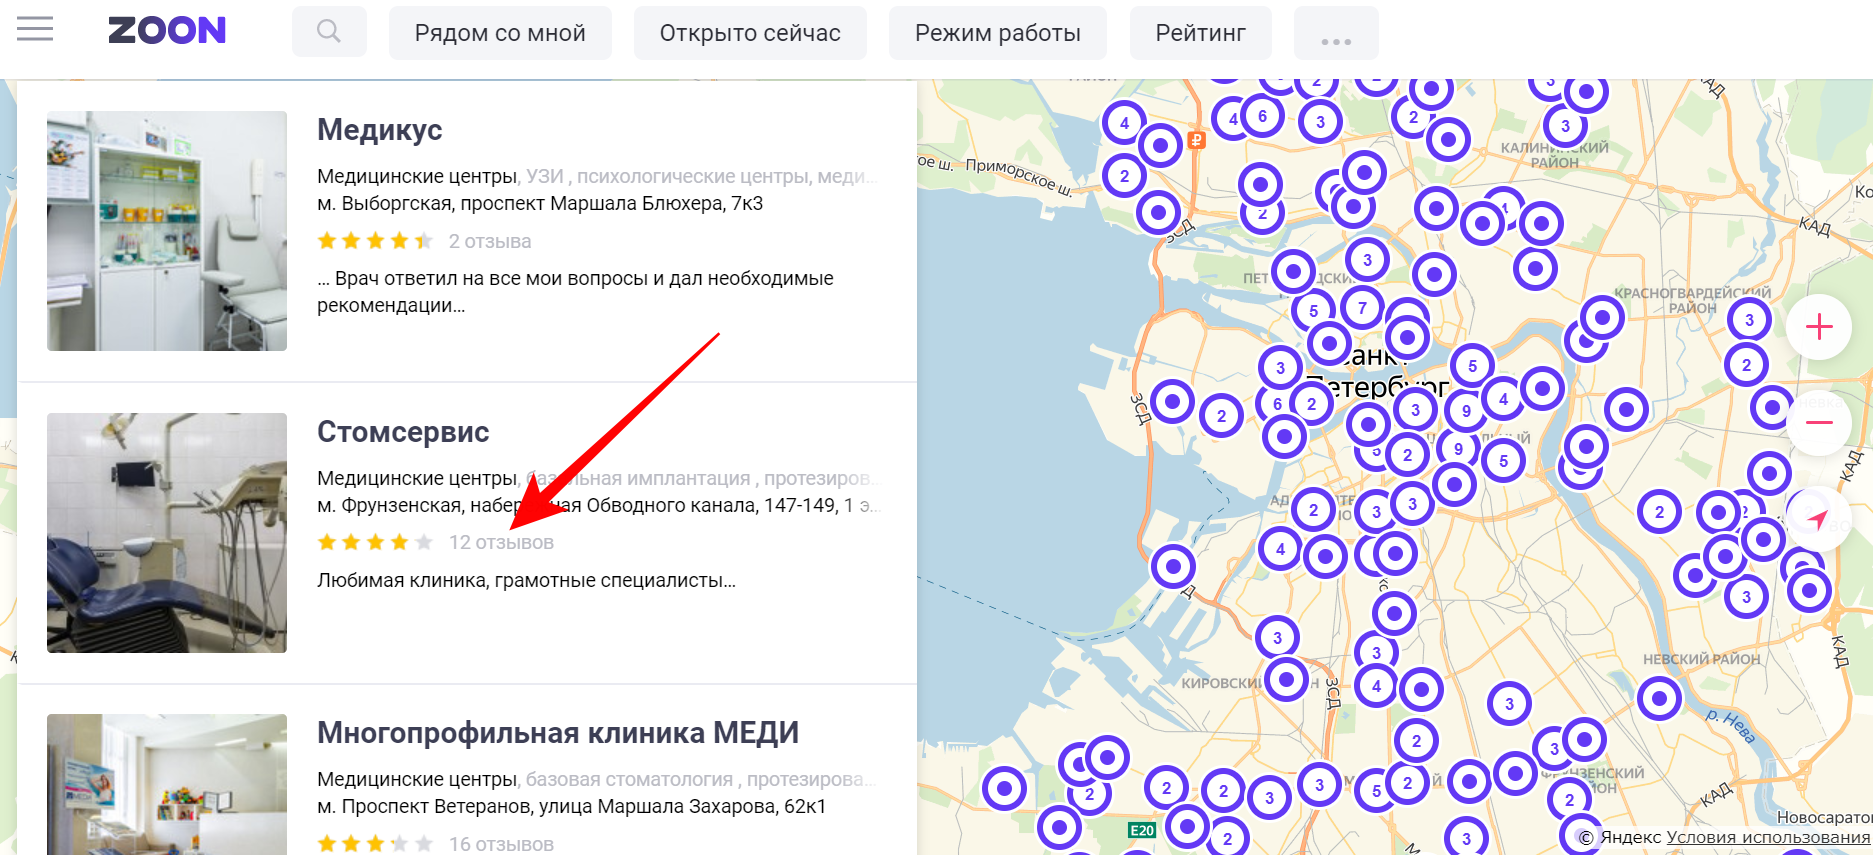Toggle the 'Открыто сейчас' filter
The height and width of the screenshot is (855, 1873).
pos(750,33)
